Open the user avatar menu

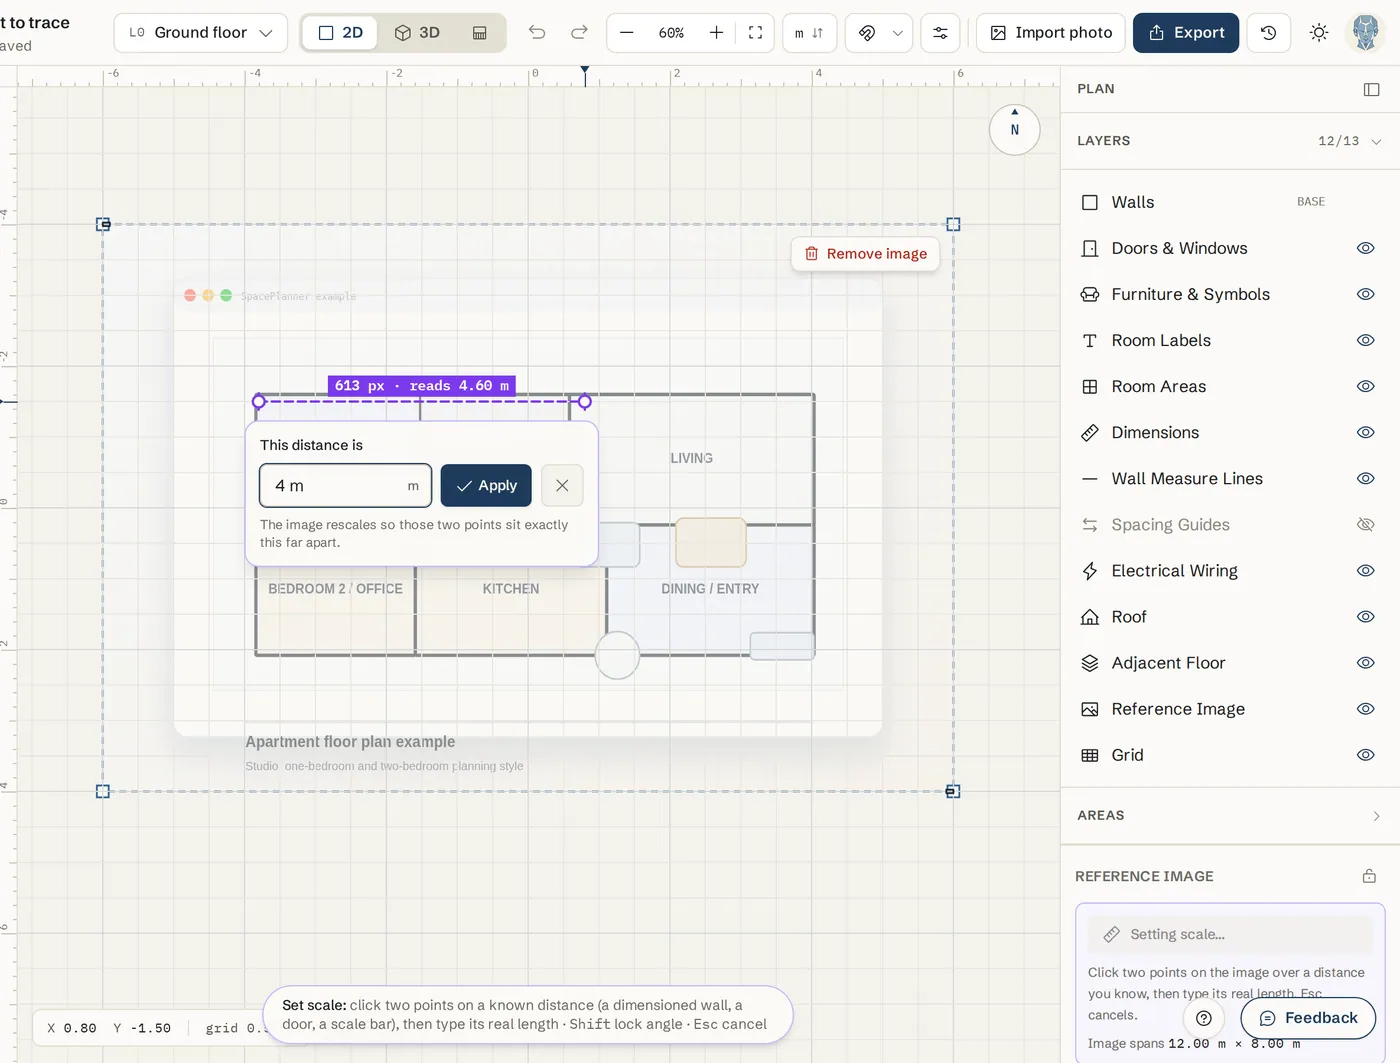1365,33
